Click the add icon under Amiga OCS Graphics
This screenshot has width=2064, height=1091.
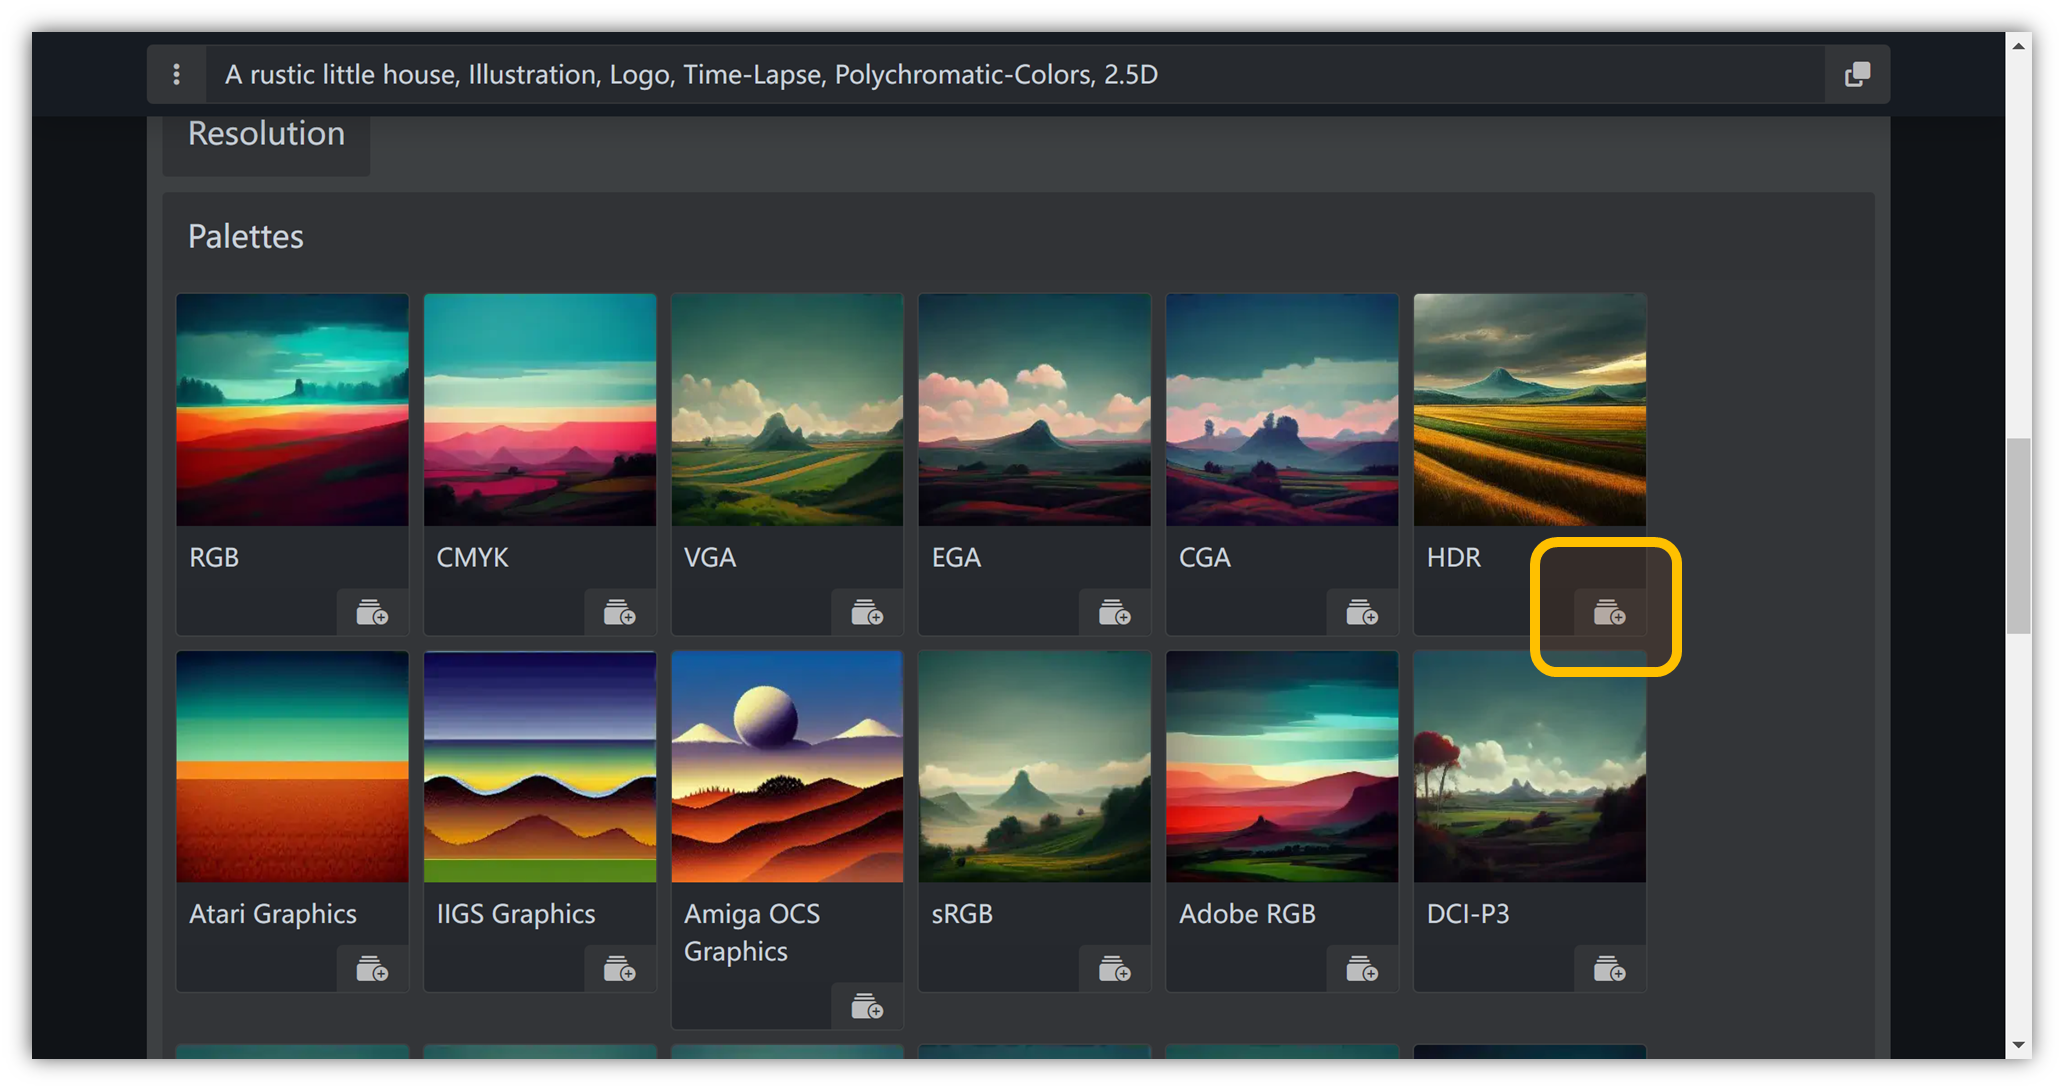(x=866, y=1006)
